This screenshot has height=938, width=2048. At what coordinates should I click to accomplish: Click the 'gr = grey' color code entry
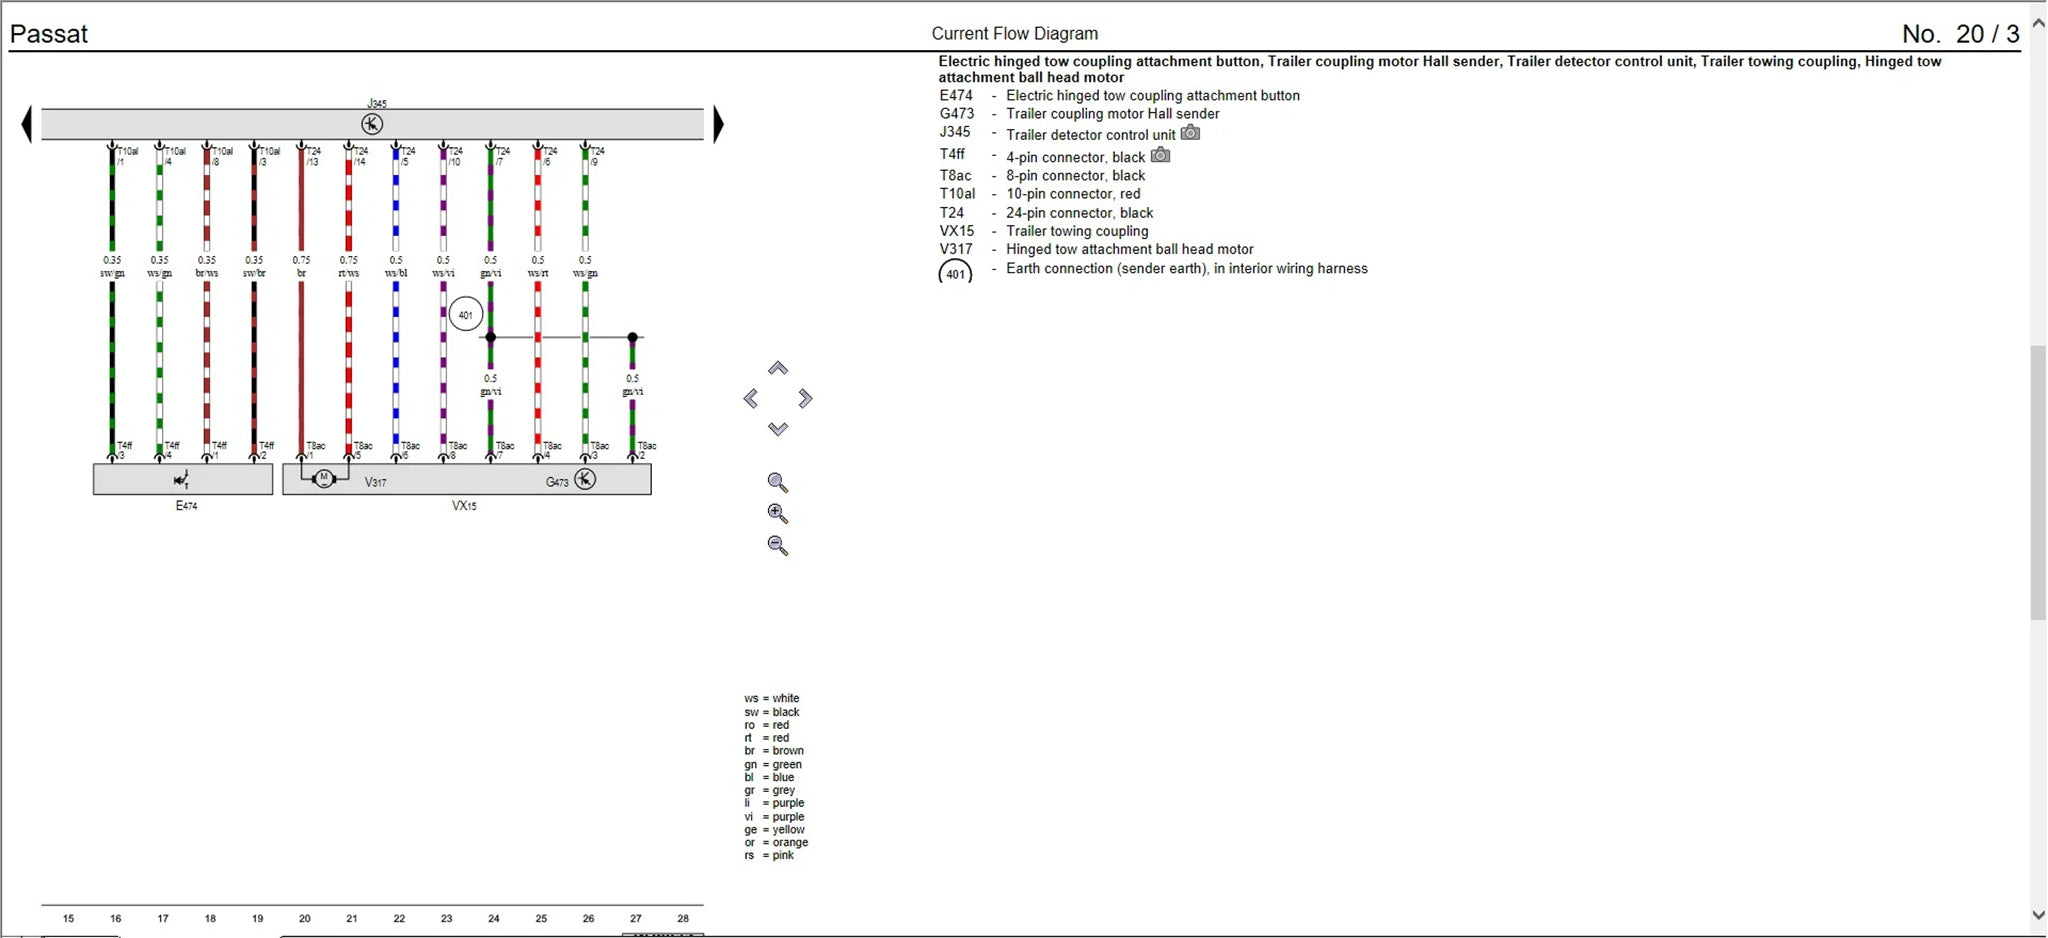[770, 791]
